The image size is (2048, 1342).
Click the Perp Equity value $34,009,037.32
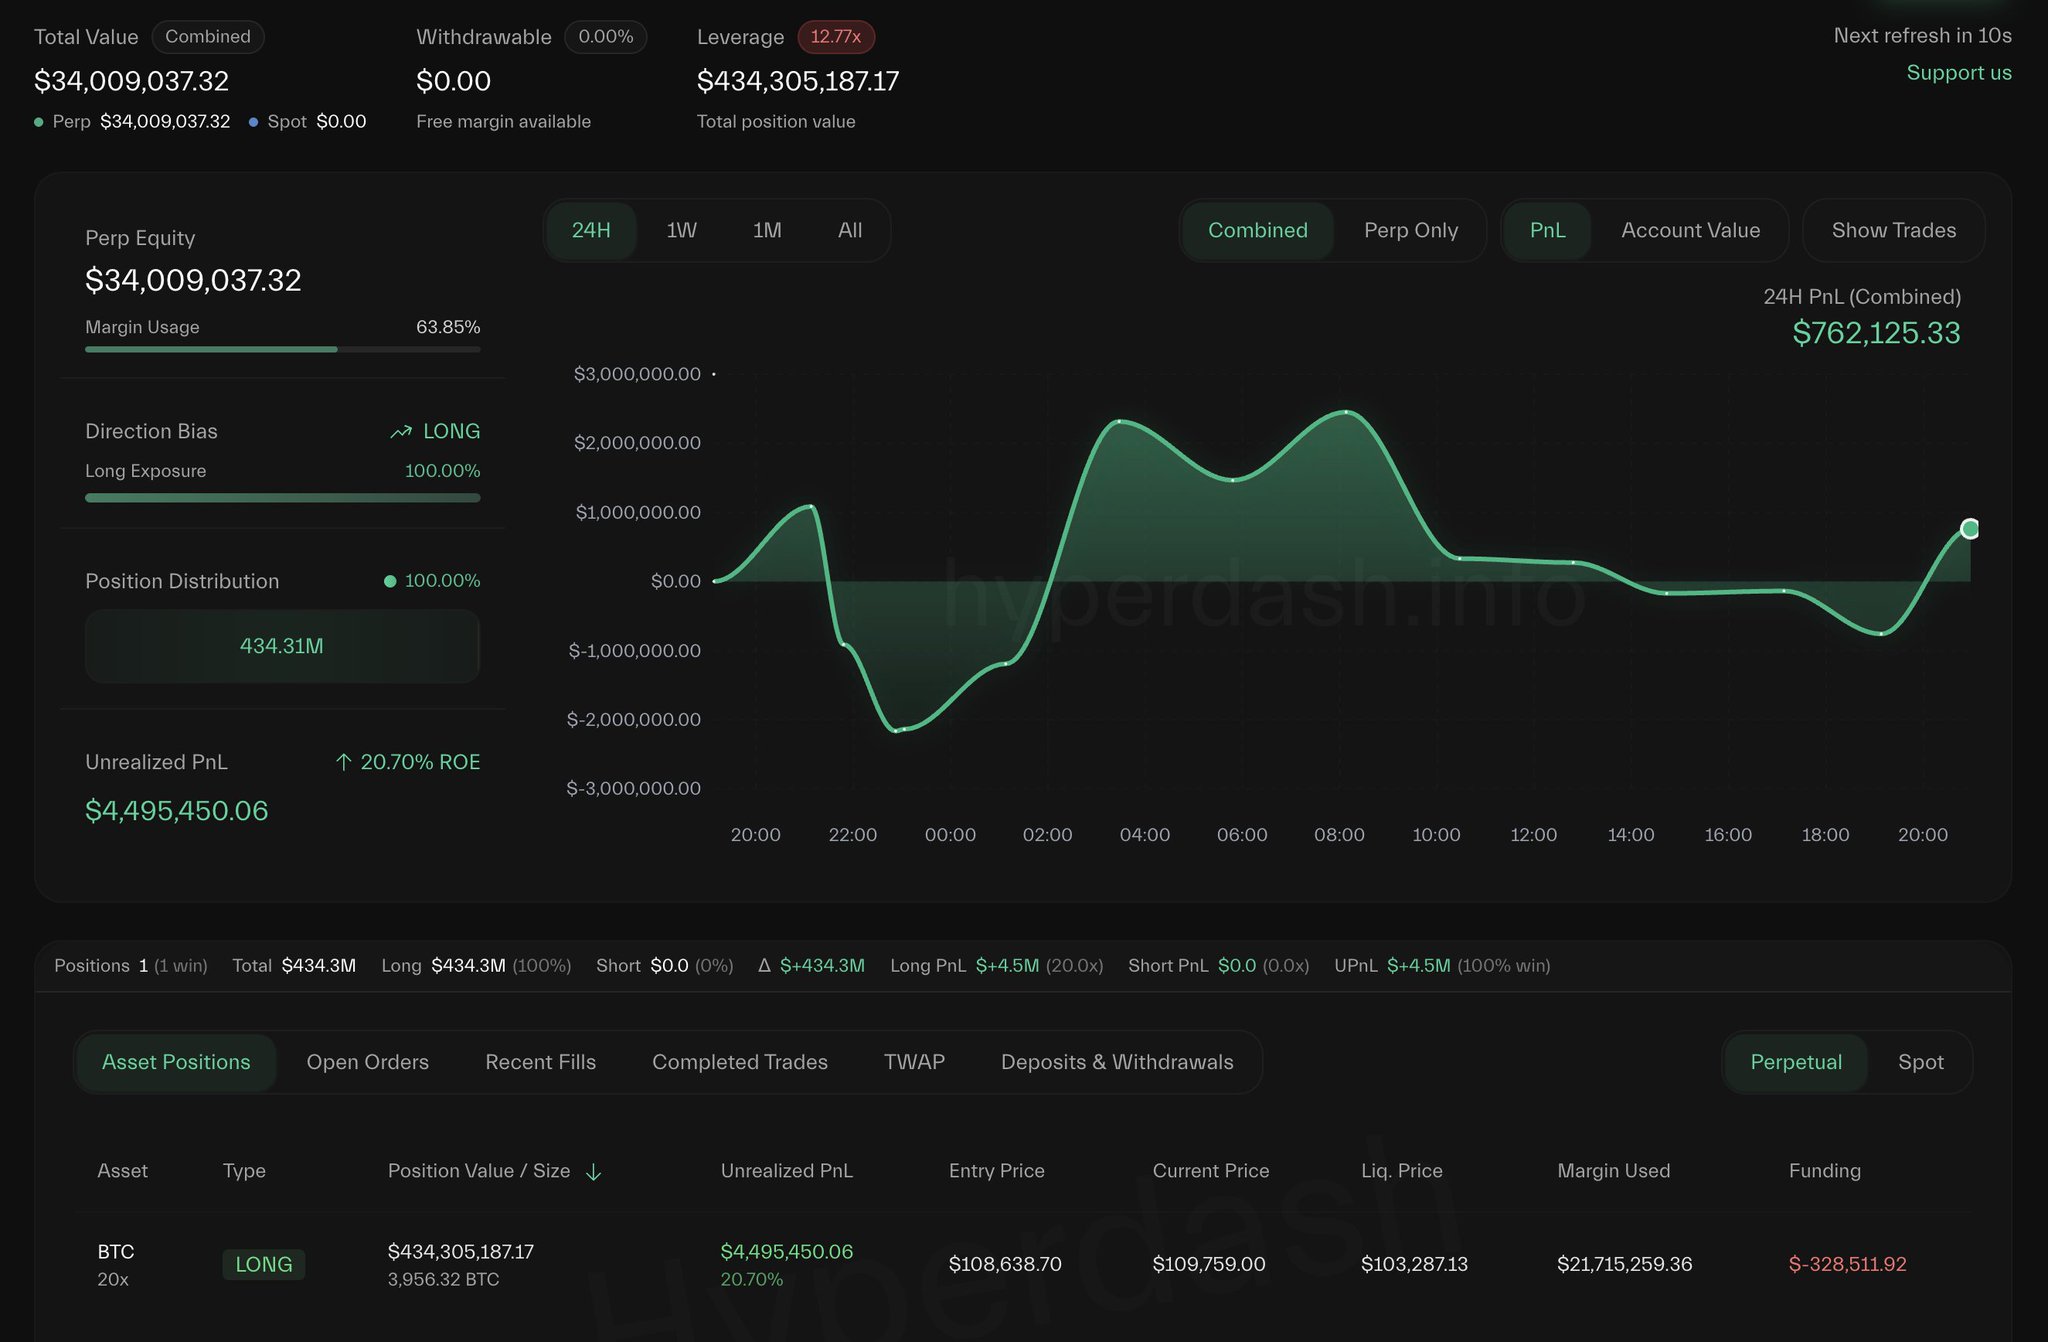coord(193,280)
